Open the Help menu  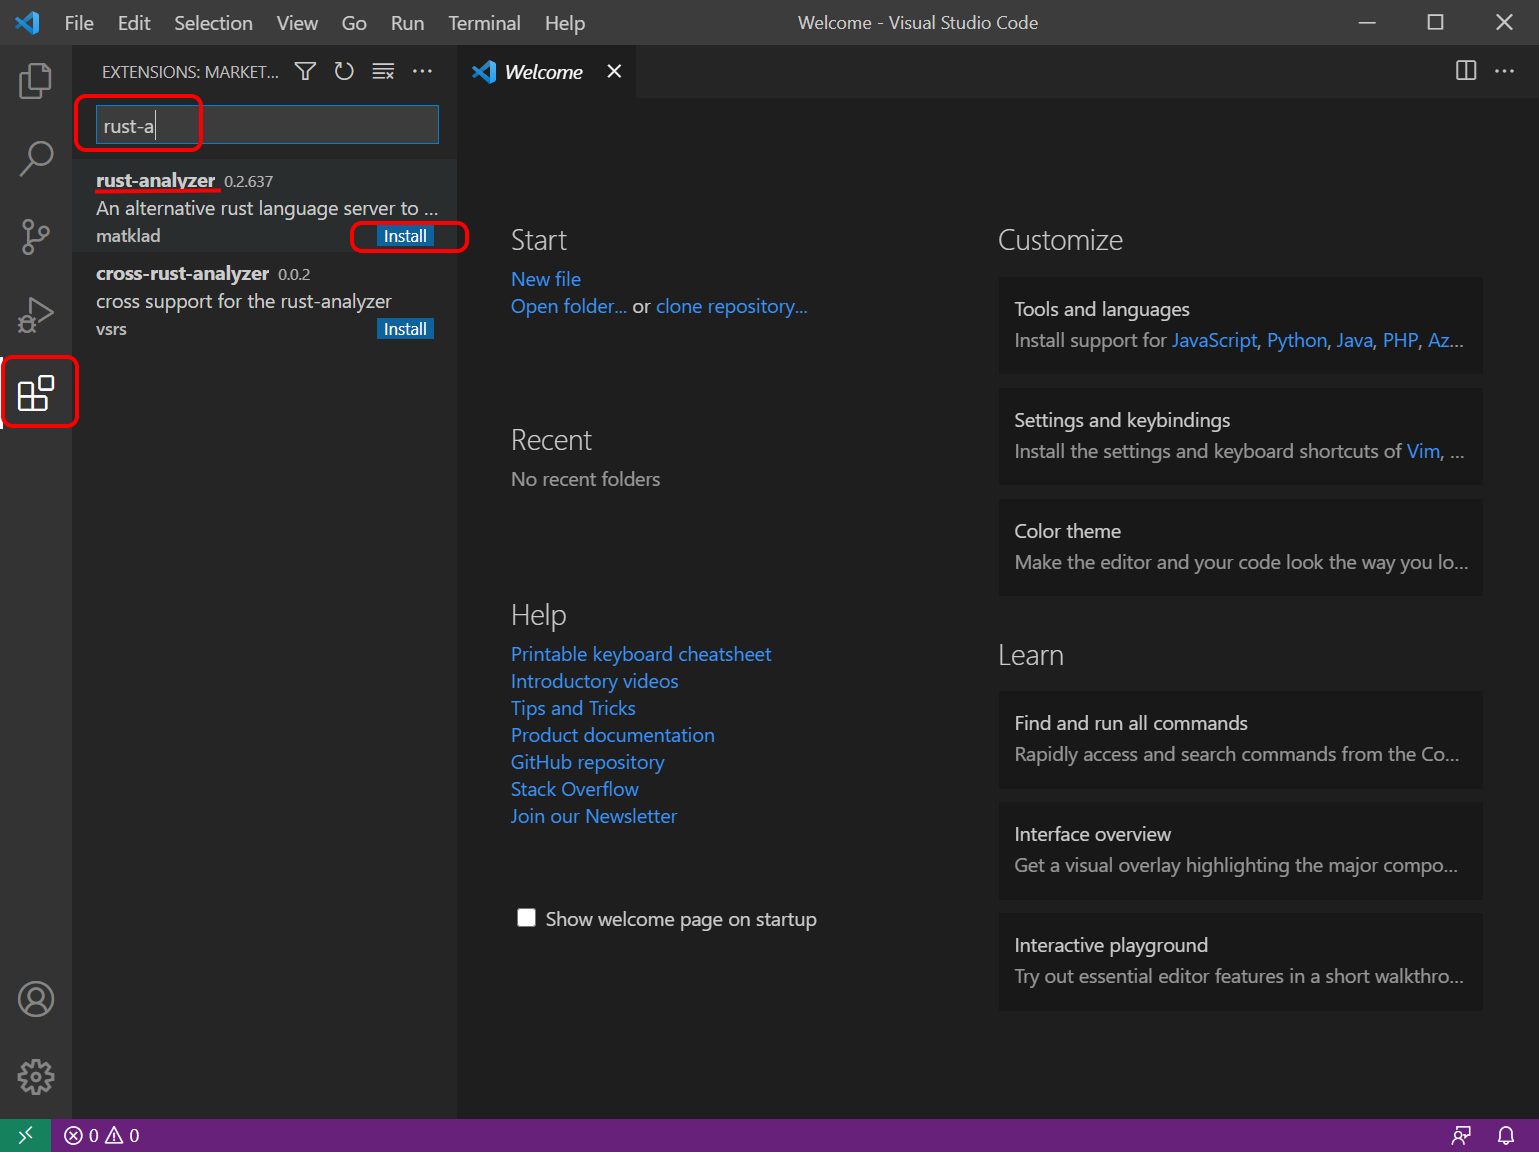[565, 22]
